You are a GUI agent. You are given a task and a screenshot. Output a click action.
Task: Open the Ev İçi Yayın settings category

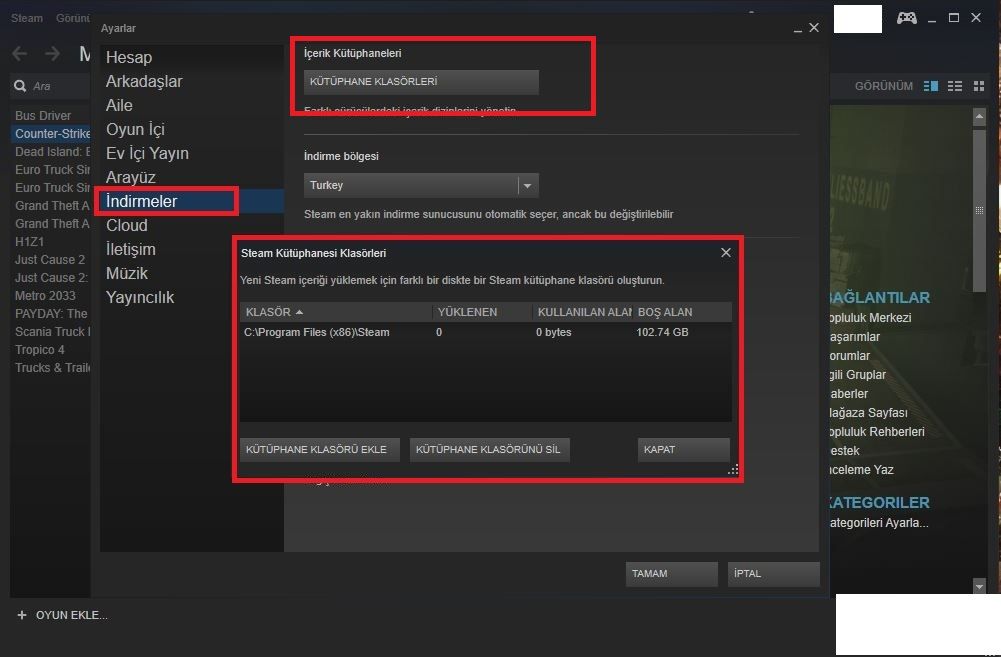coord(147,153)
